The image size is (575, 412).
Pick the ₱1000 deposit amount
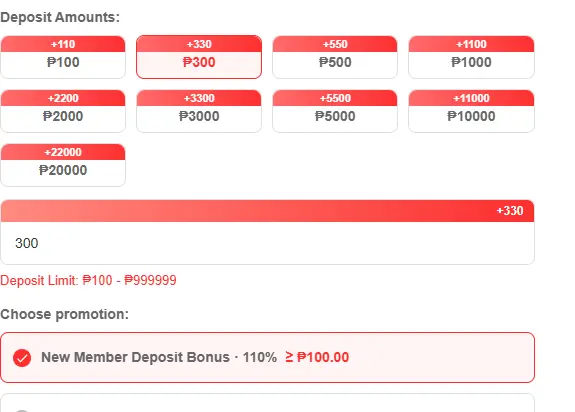pos(471,57)
